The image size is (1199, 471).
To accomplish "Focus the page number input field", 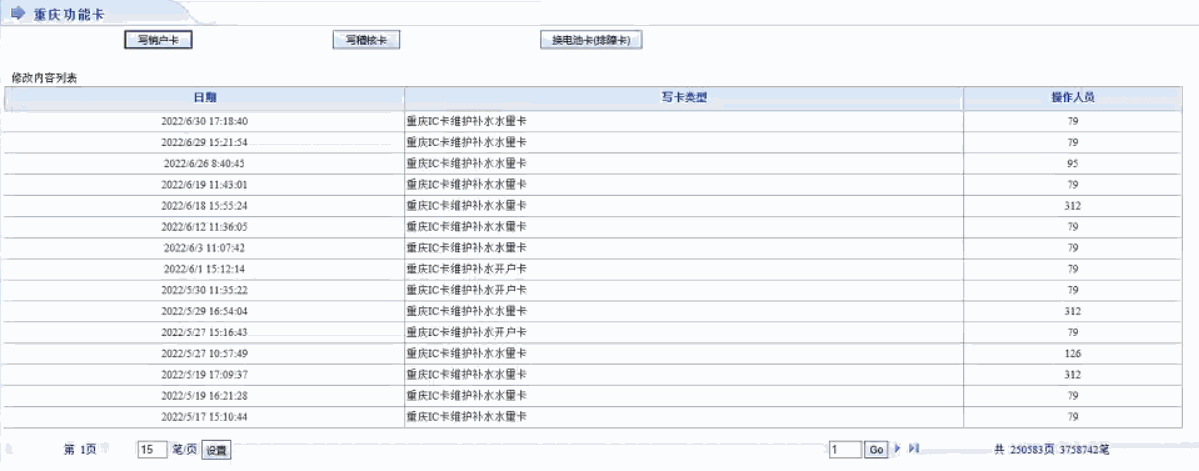I will pos(845,451).
